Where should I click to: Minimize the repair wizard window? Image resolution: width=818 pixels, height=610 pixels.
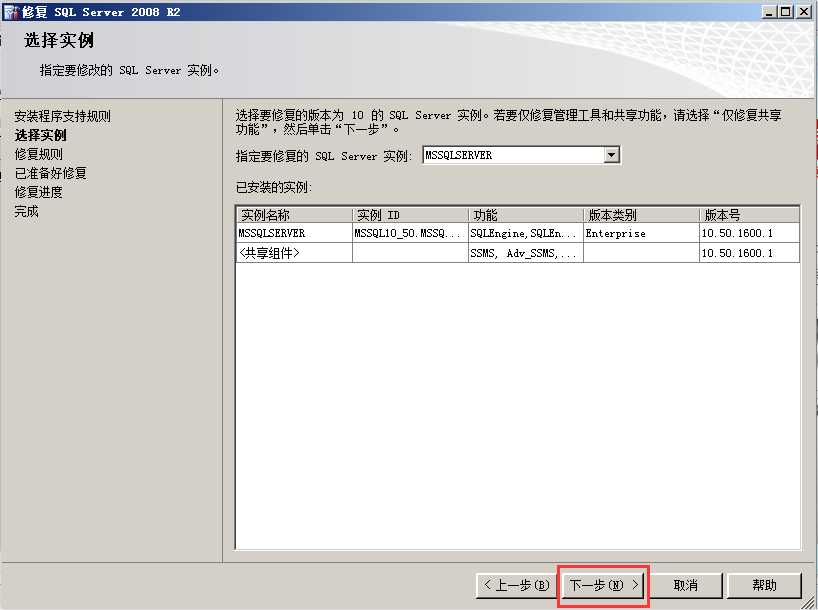[x=768, y=11]
